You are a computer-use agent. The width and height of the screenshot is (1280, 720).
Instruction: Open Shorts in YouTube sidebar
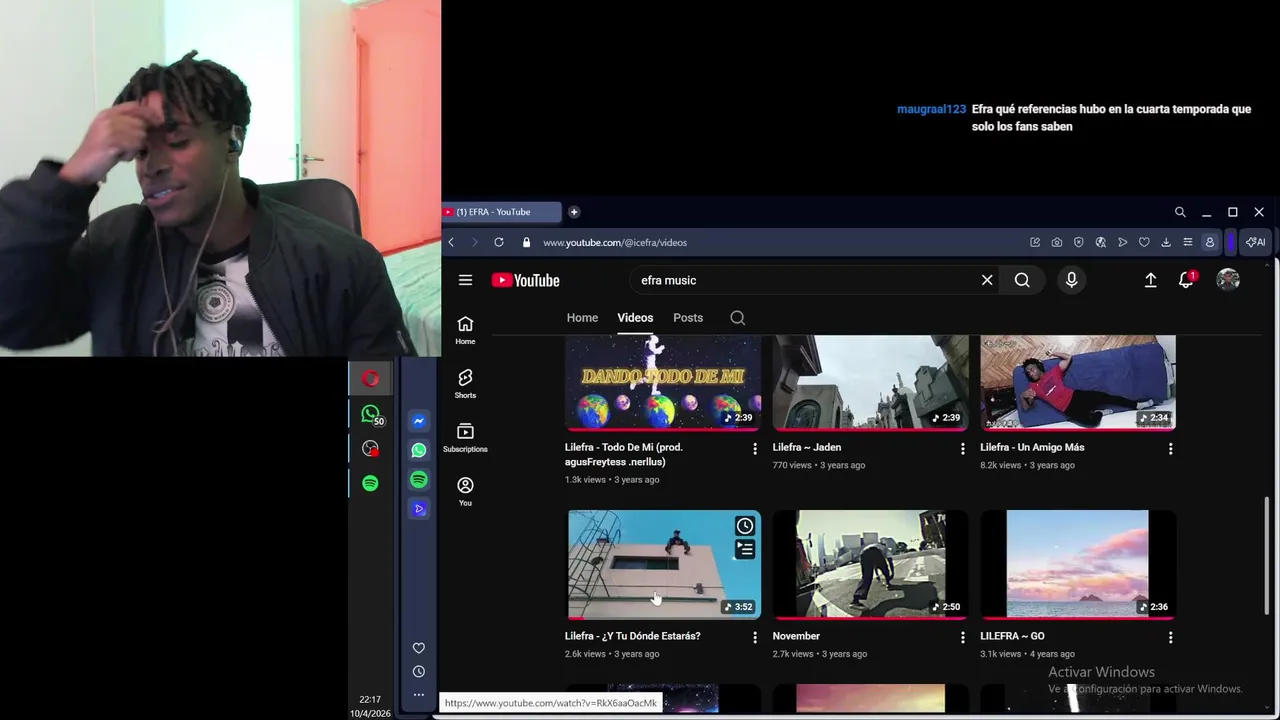coord(465,384)
